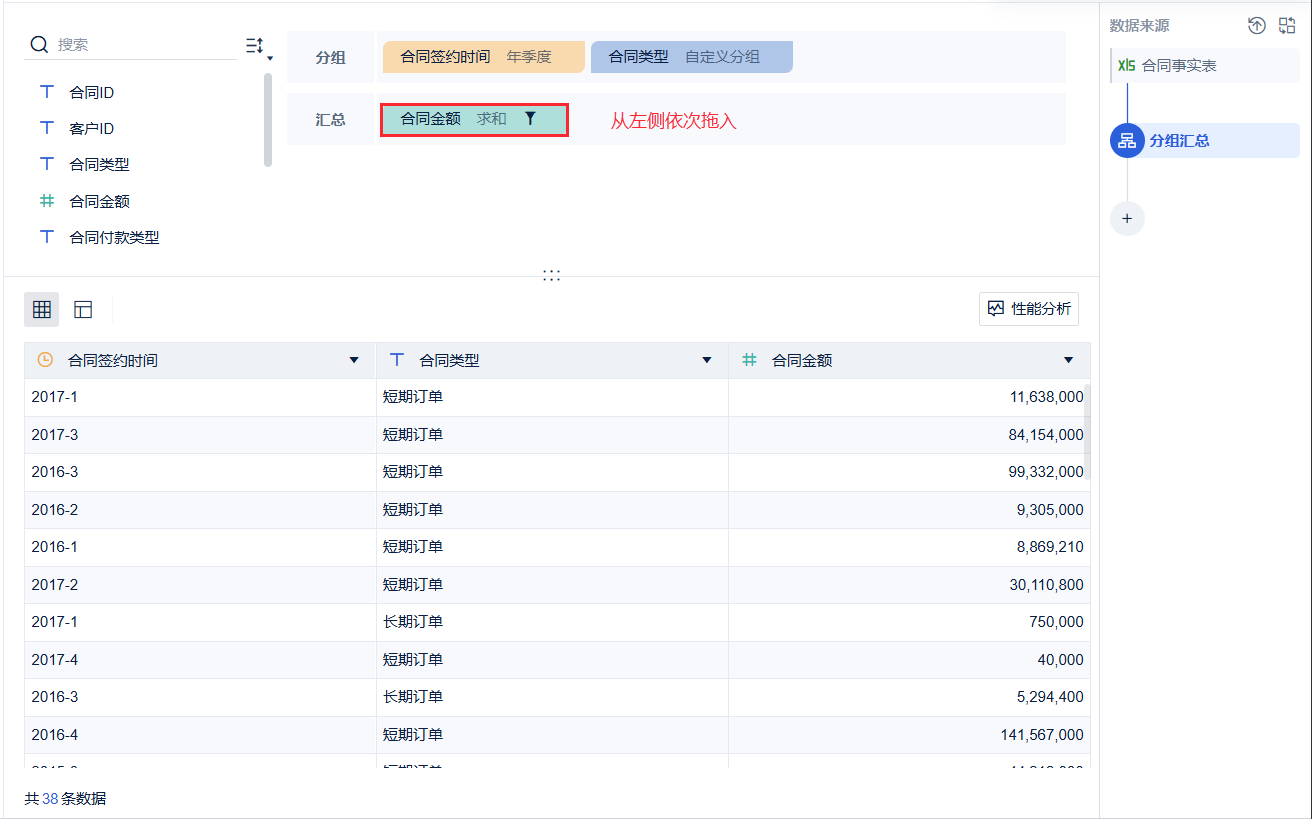Switch to the layout structure view icon
This screenshot has width=1312, height=819.
pos(83,309)
